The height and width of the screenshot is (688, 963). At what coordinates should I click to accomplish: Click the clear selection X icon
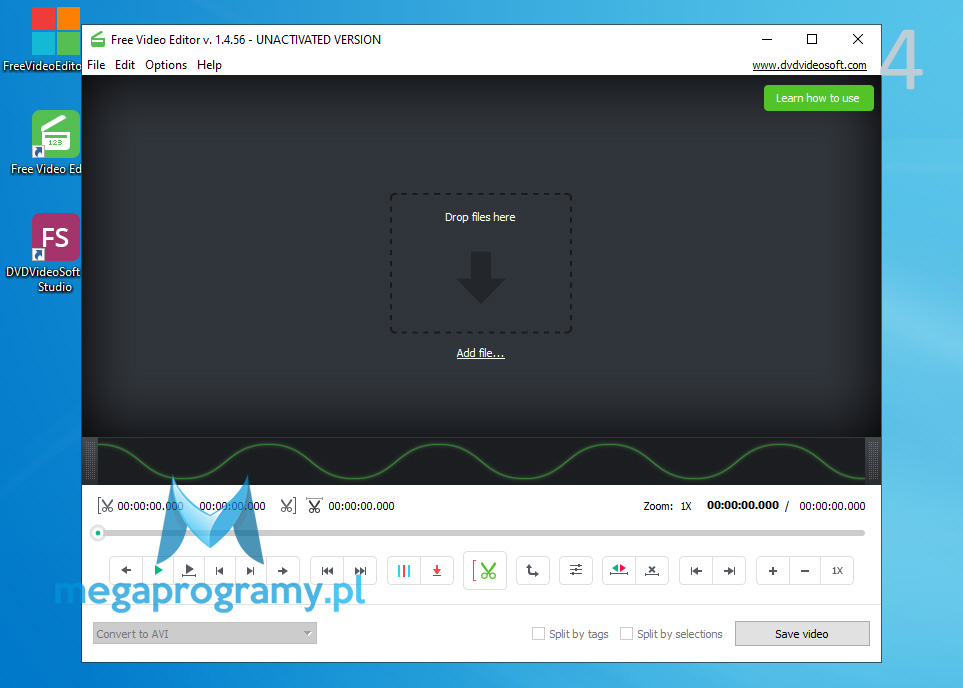[652, 571]
